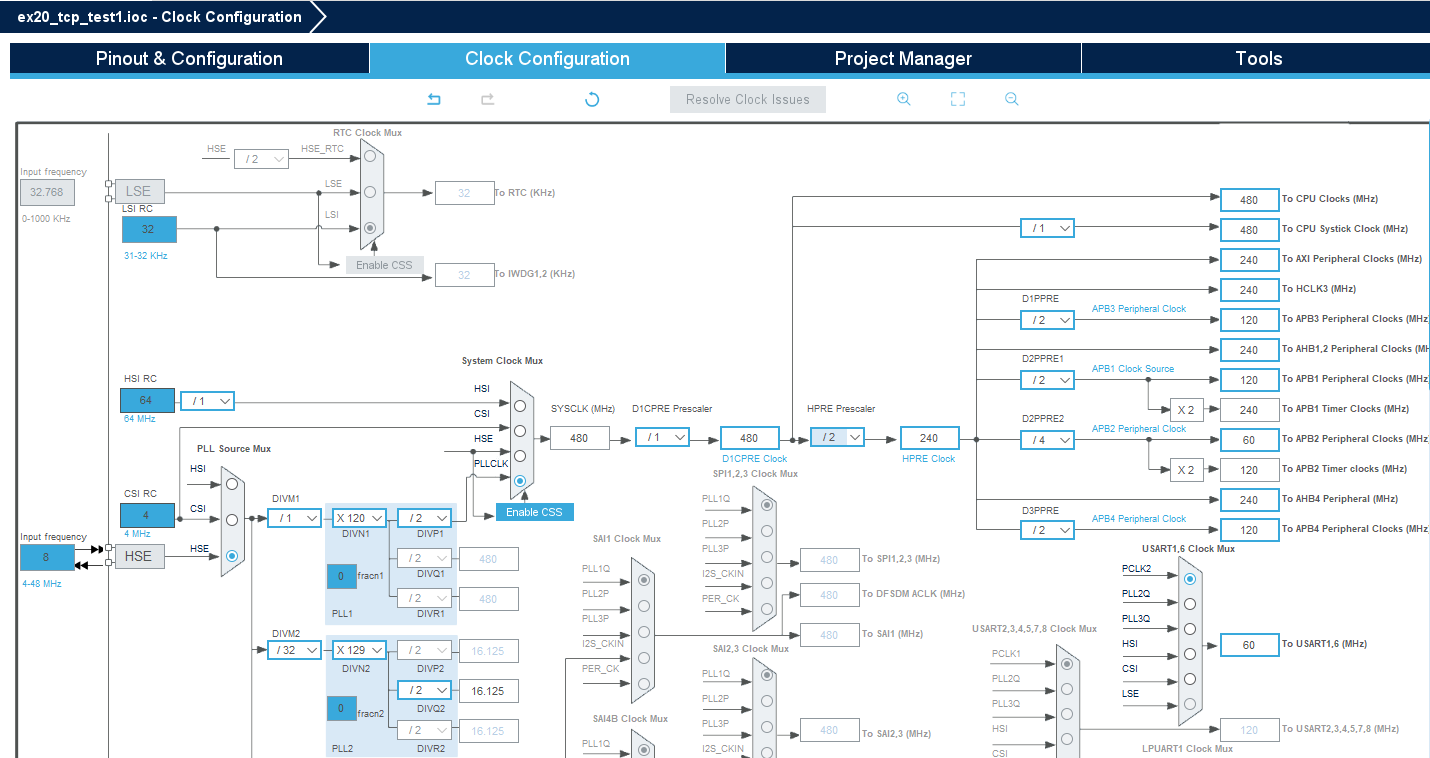
Task: Switch to Tools tab
Action: (x=1258, y=59)
